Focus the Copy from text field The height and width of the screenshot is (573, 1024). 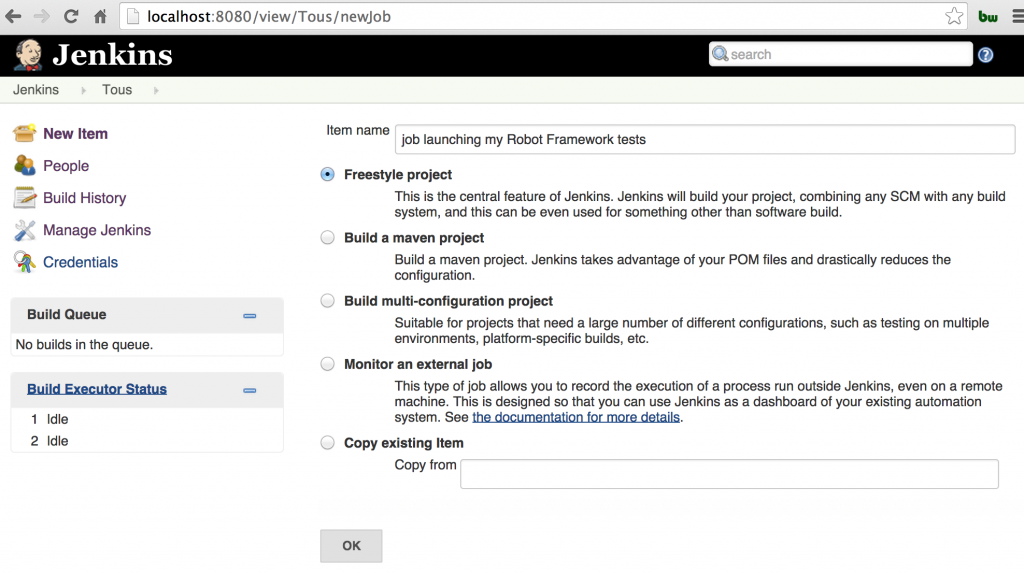729,474
